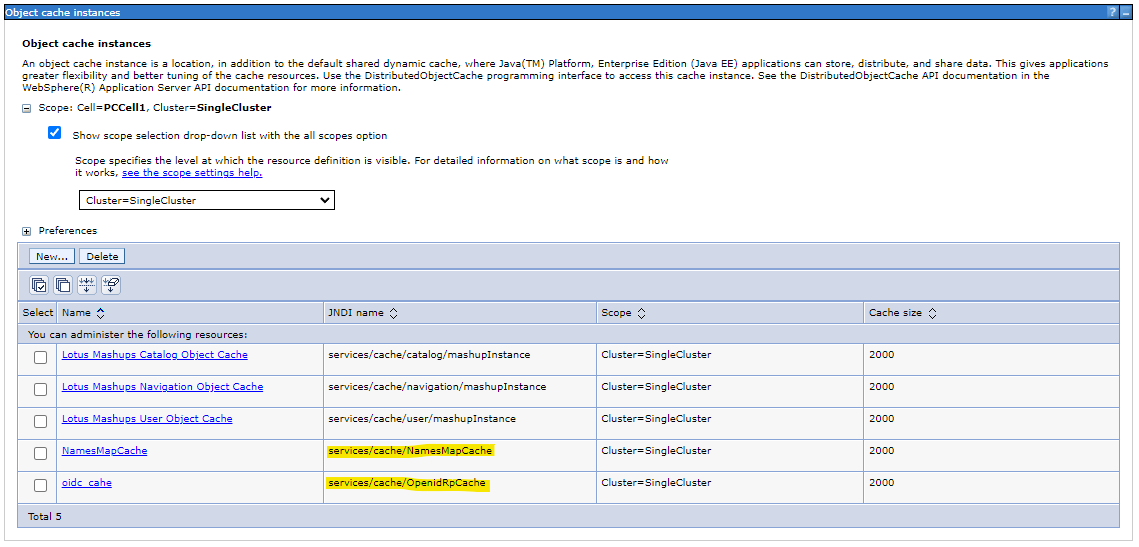The width and height of the screenshot is (1139, 547).
Task: Open Lotus Mashups Catalog Object Cache link
Action: (155, 354)
